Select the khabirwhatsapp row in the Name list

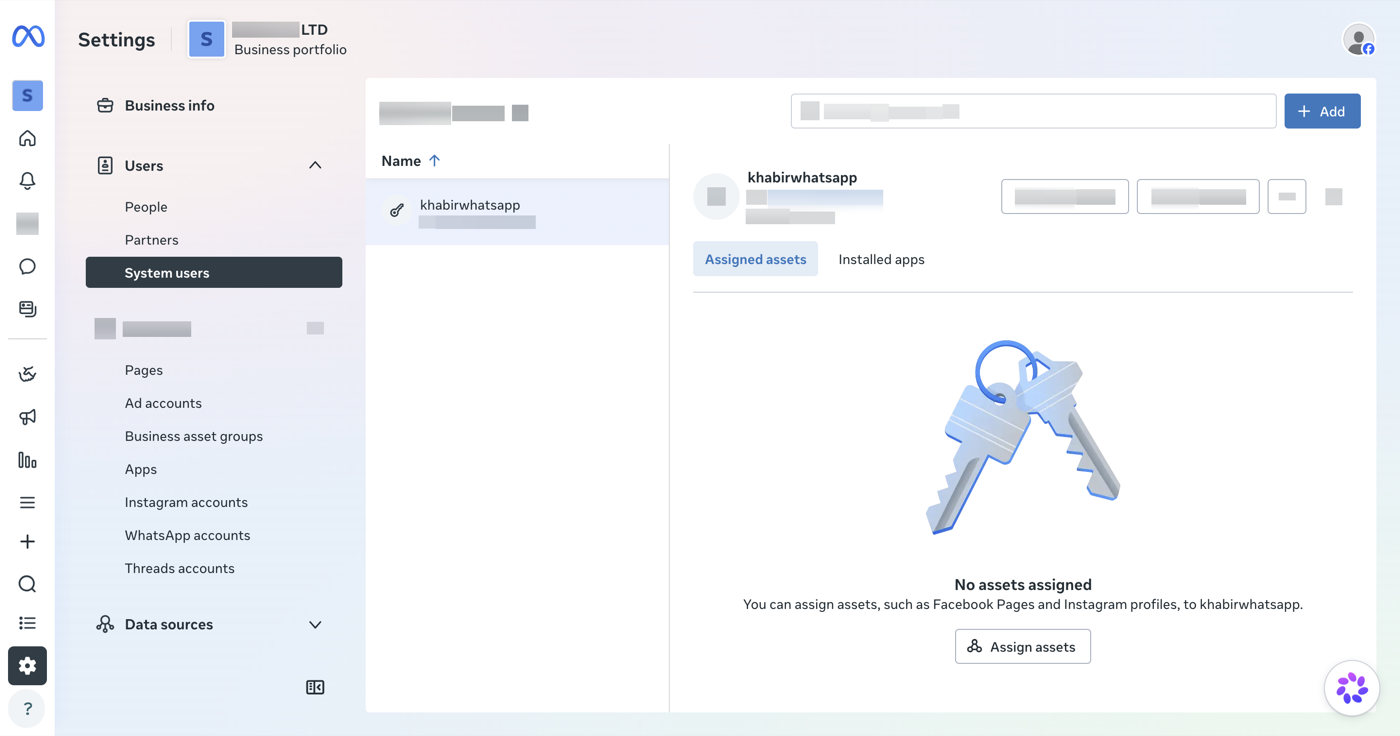point(517,212)
